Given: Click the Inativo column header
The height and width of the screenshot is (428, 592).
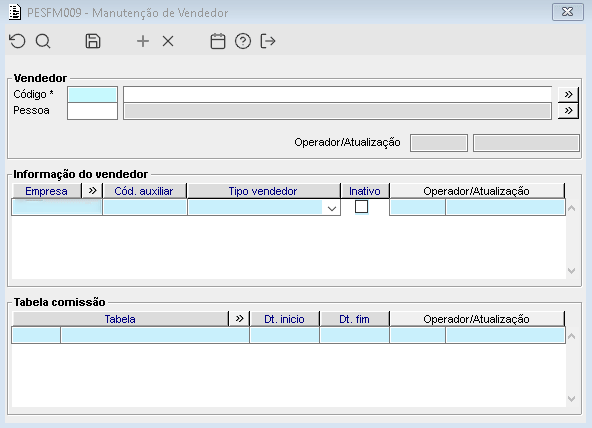Looking at the screenshot, I should coord(365,191).
